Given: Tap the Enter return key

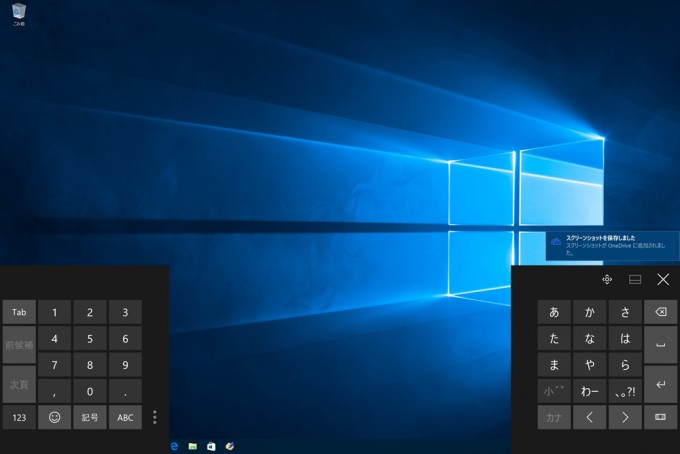Looking at the screenshot, I should [x=660, y=385].
